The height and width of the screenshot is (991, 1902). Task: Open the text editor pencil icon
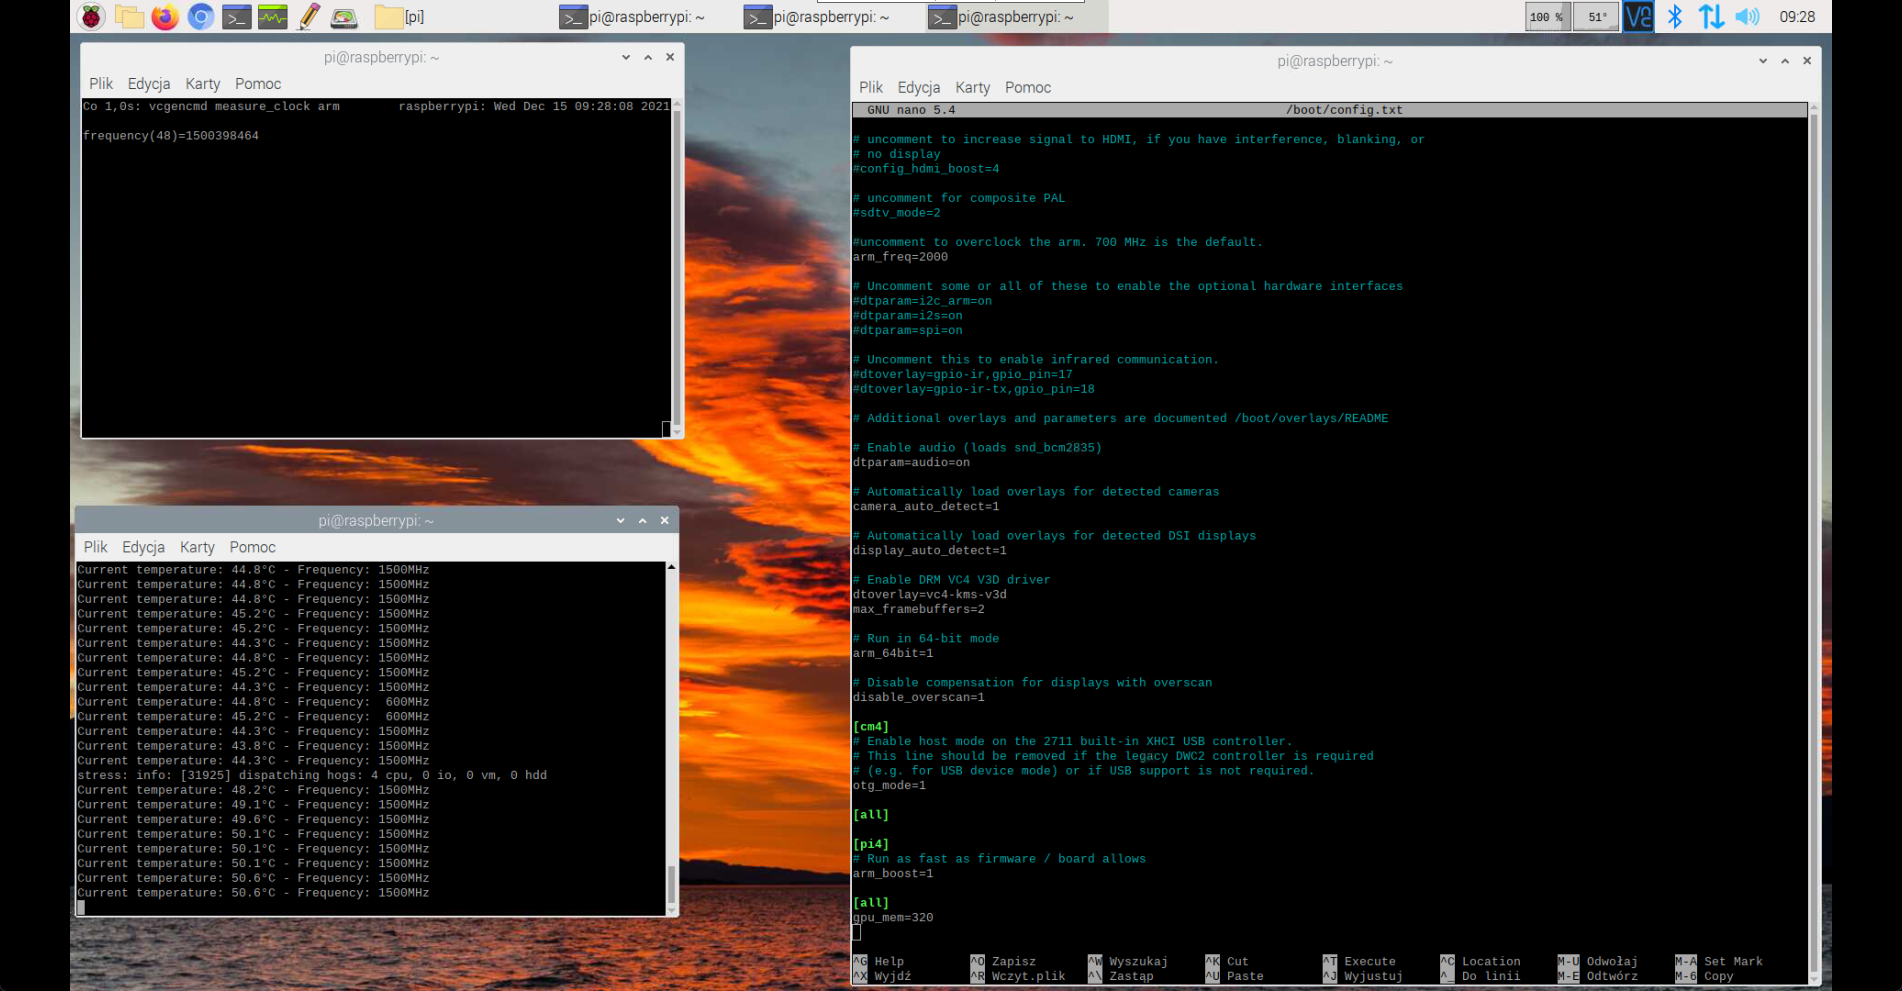click(309, 16)
